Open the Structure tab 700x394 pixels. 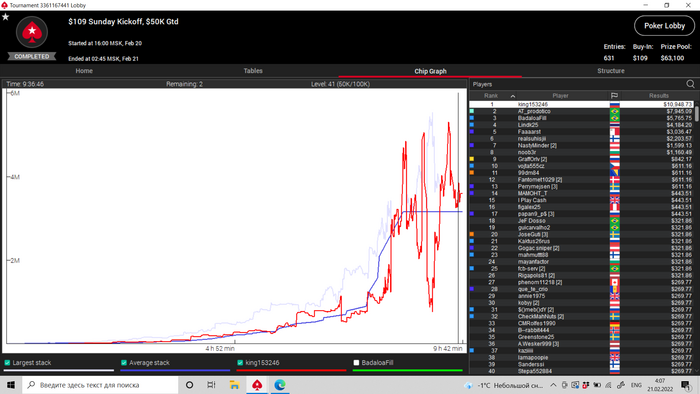611,71
